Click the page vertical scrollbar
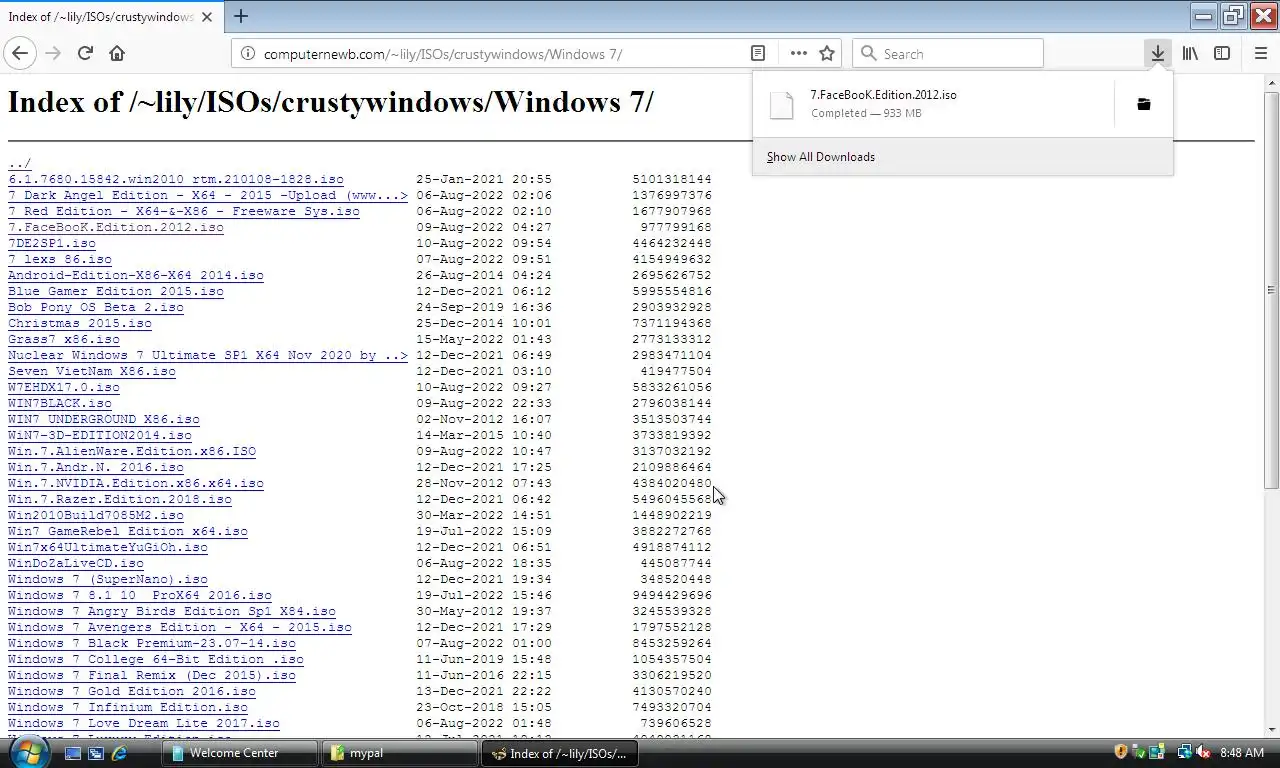The width and height of the screenshot is (1280, 768). [x=1271, y=290]
